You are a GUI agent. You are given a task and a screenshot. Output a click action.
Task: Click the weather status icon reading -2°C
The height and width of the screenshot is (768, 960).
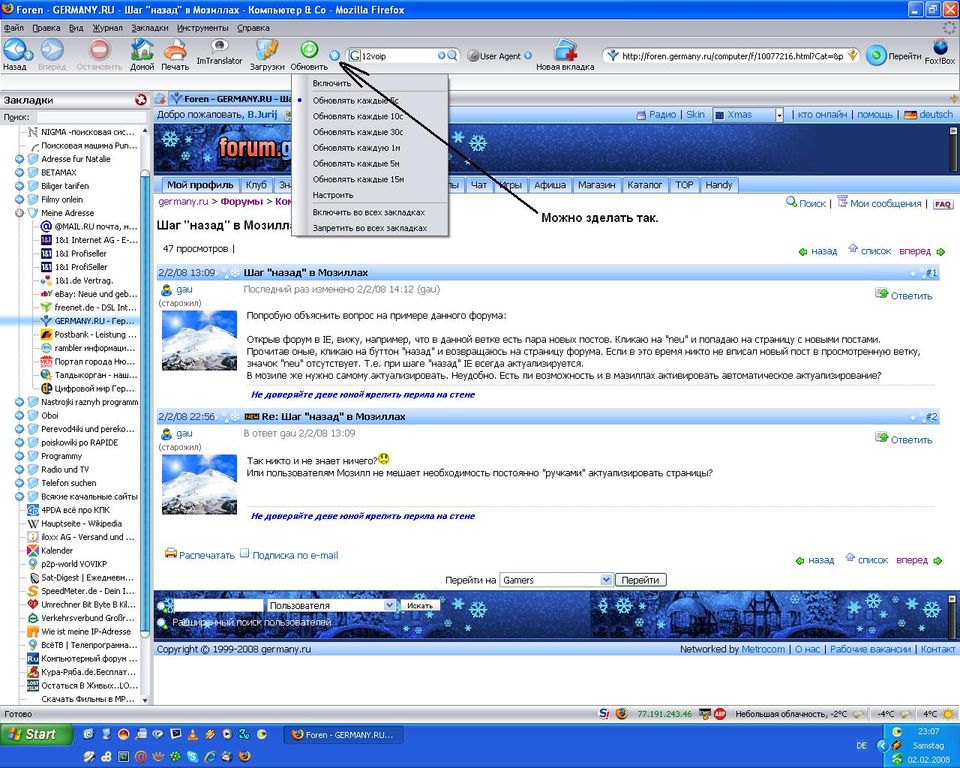[x=858, y=713]
